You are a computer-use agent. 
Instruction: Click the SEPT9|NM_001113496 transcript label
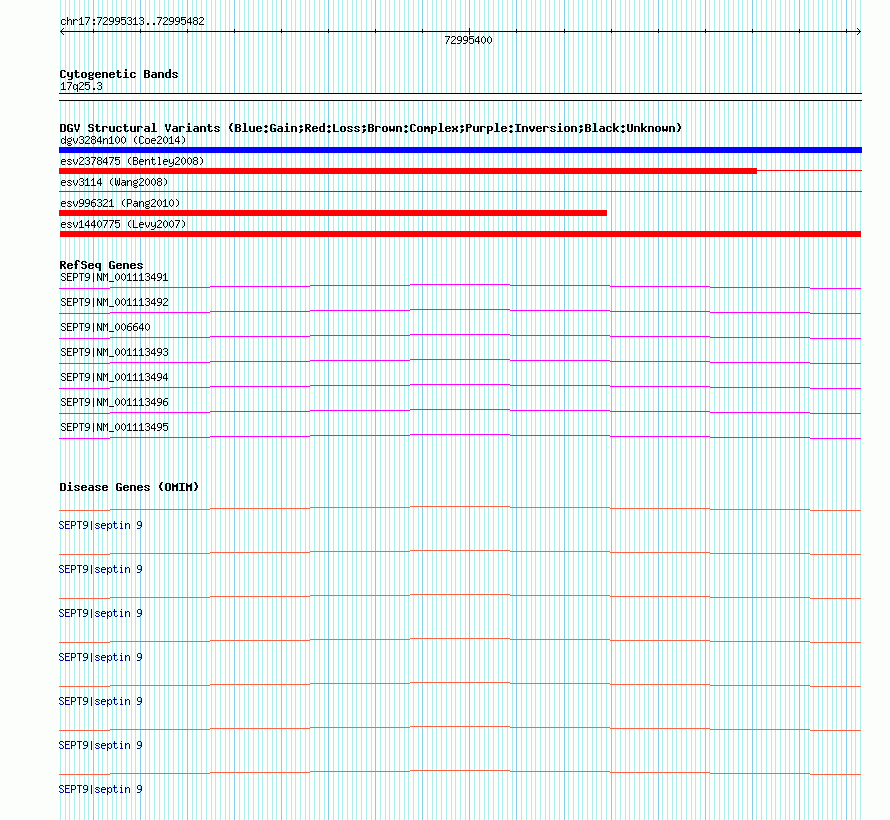pos(114,402)
